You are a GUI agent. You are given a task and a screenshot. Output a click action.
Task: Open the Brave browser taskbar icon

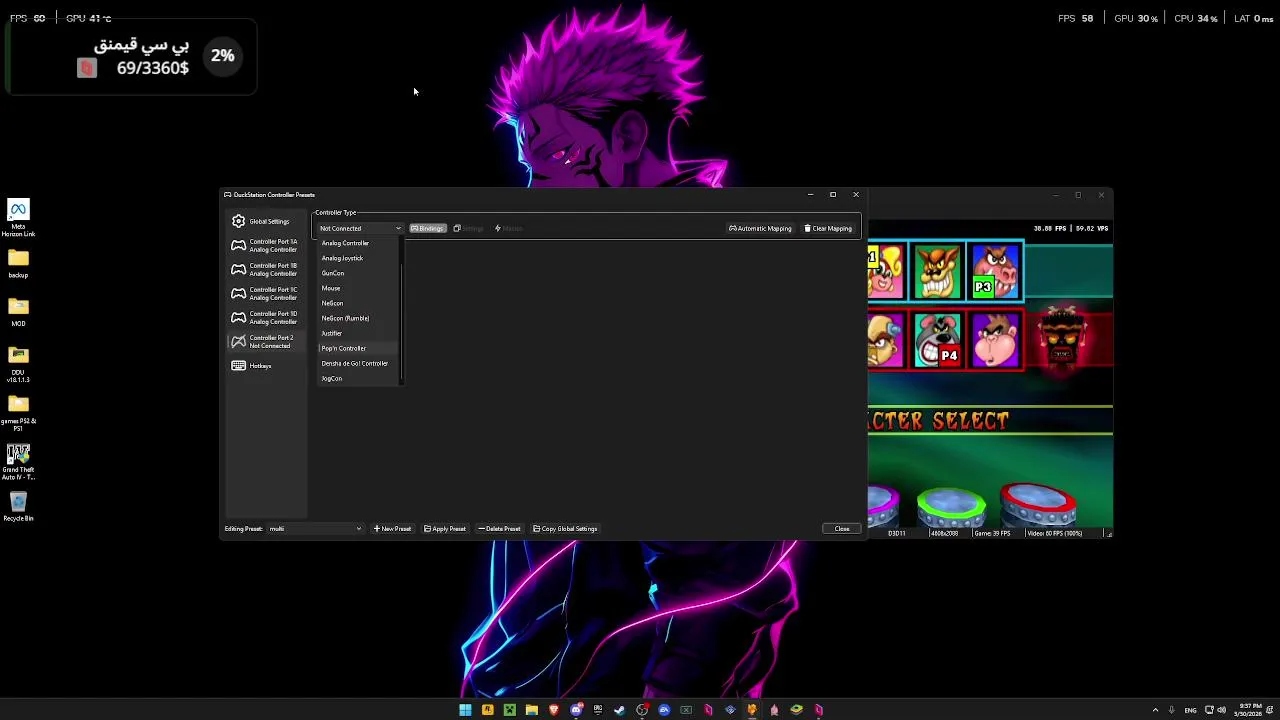[x=554, y=710]
